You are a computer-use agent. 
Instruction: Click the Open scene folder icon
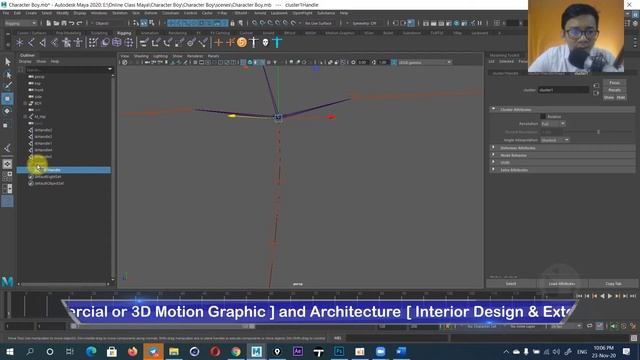pyautogui.click(x=56, y=23)
